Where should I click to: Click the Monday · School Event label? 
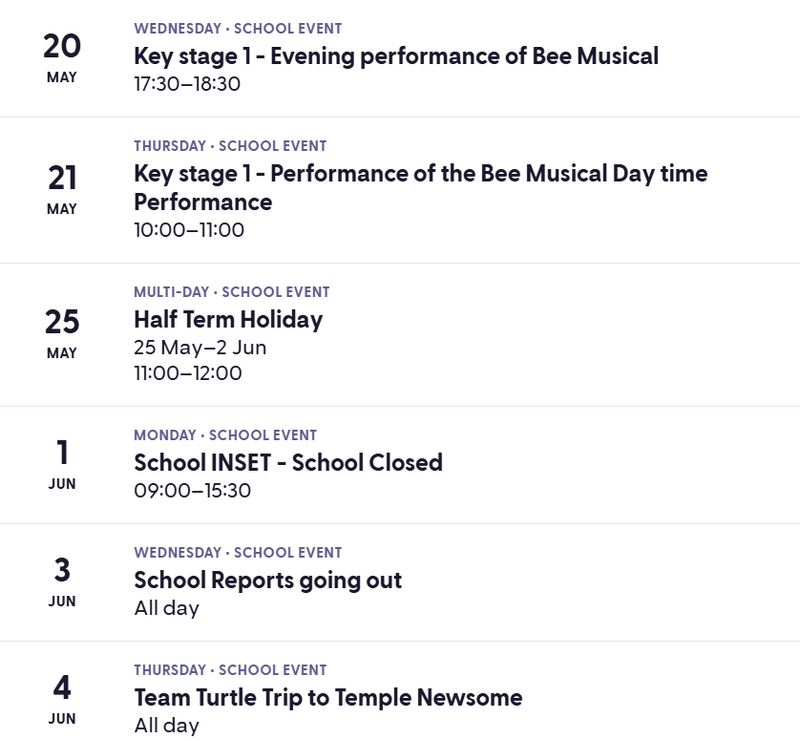click(226, 435)
